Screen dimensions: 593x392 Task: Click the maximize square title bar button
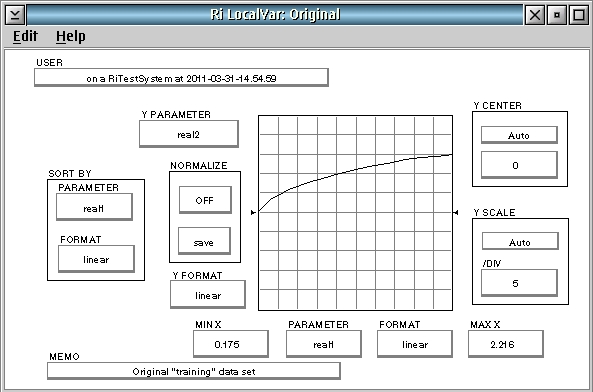[579, 15]
